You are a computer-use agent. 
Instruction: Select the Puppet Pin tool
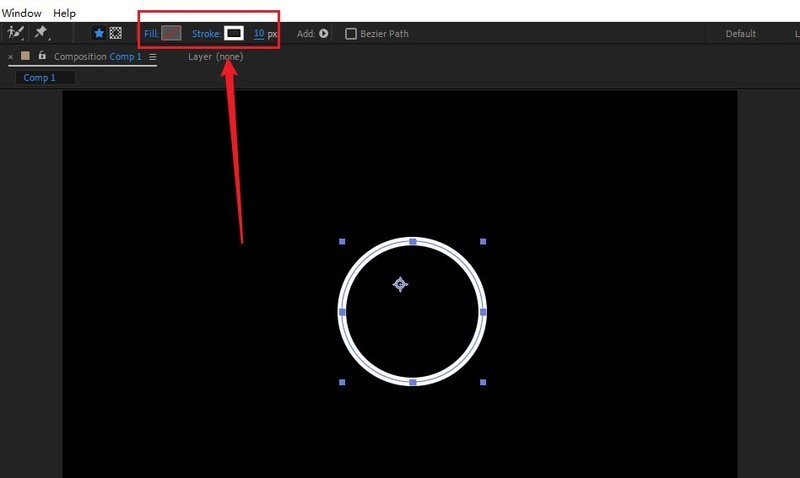[41, 33]
